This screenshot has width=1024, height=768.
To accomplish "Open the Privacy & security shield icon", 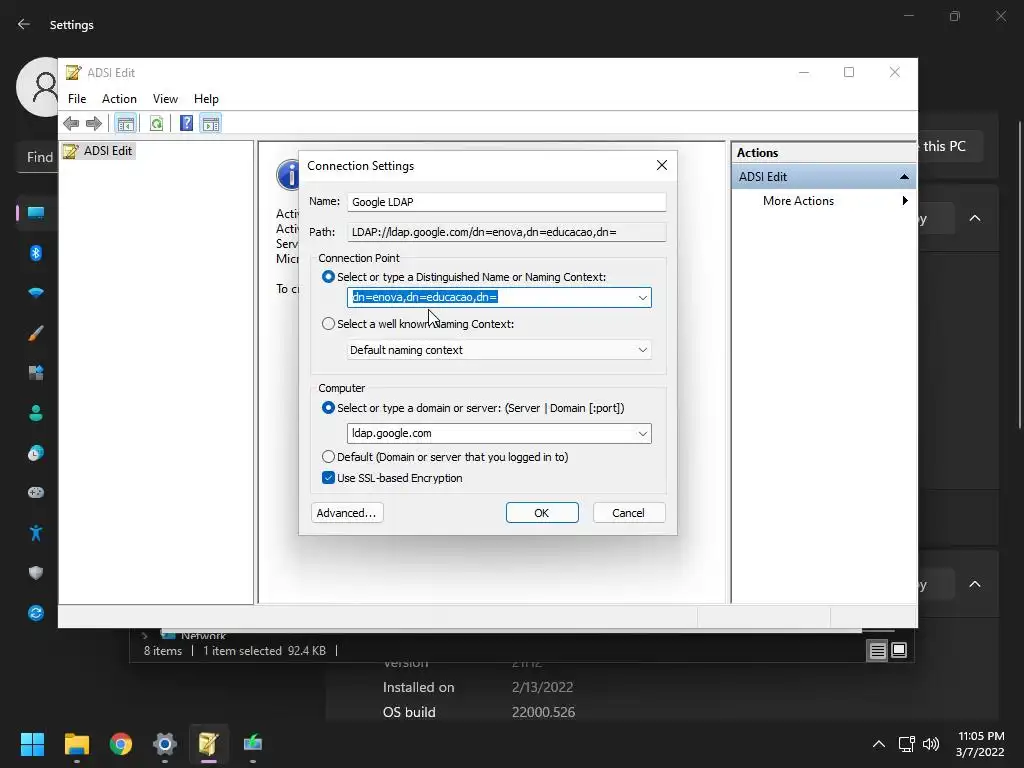I will 36,573.
